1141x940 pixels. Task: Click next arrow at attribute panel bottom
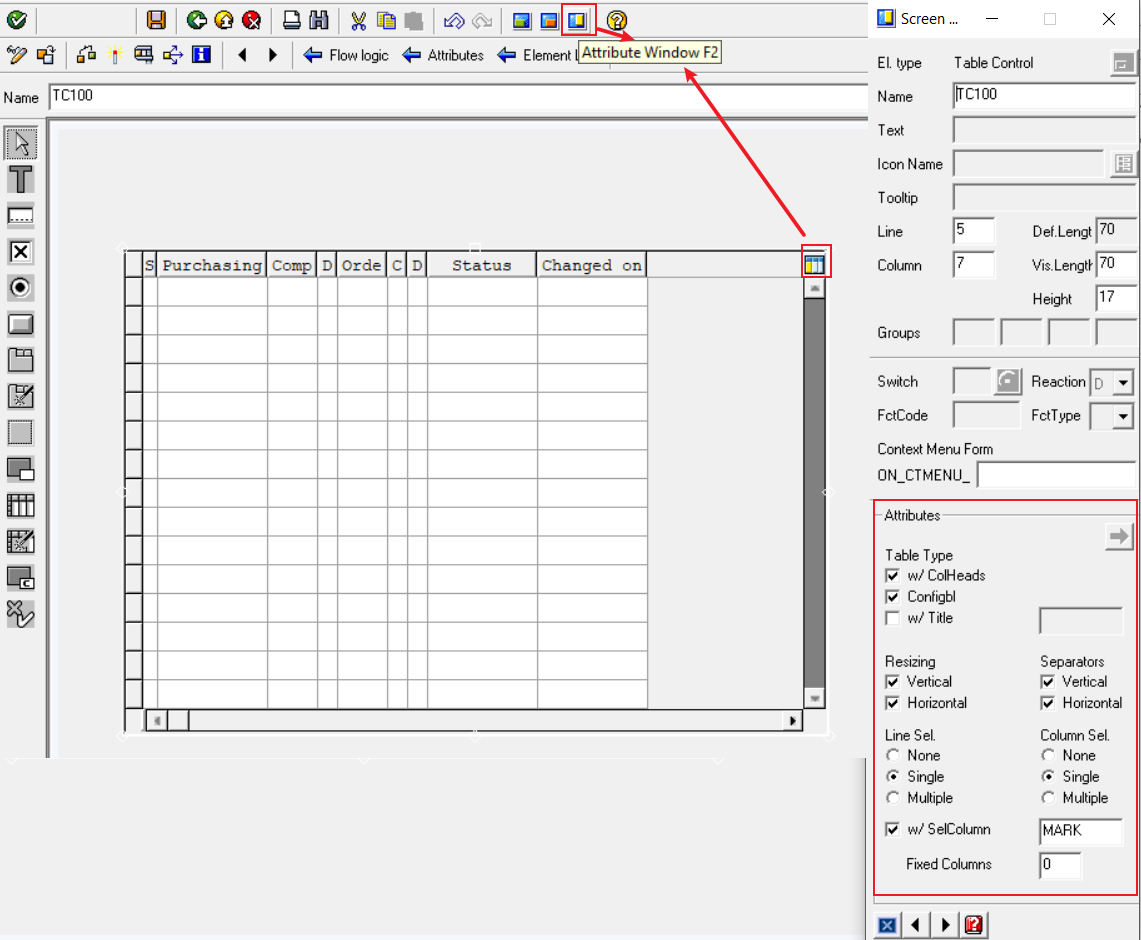945,925
